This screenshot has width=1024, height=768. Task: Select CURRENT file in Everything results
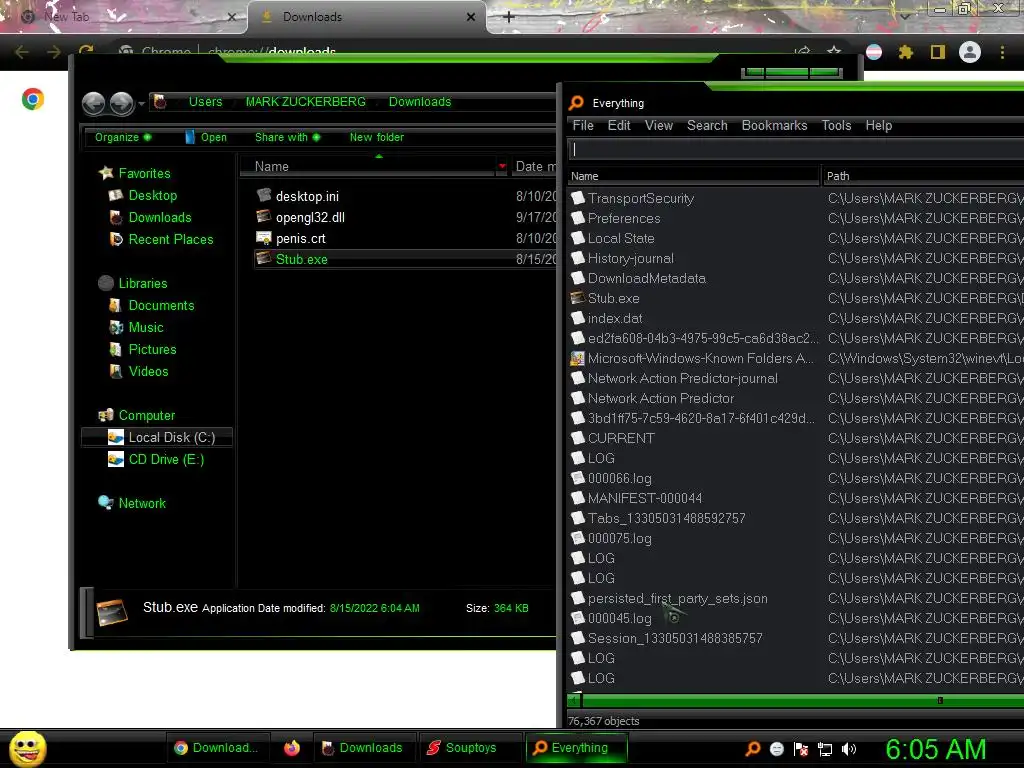pyautogui.click(x=620, y=438)
